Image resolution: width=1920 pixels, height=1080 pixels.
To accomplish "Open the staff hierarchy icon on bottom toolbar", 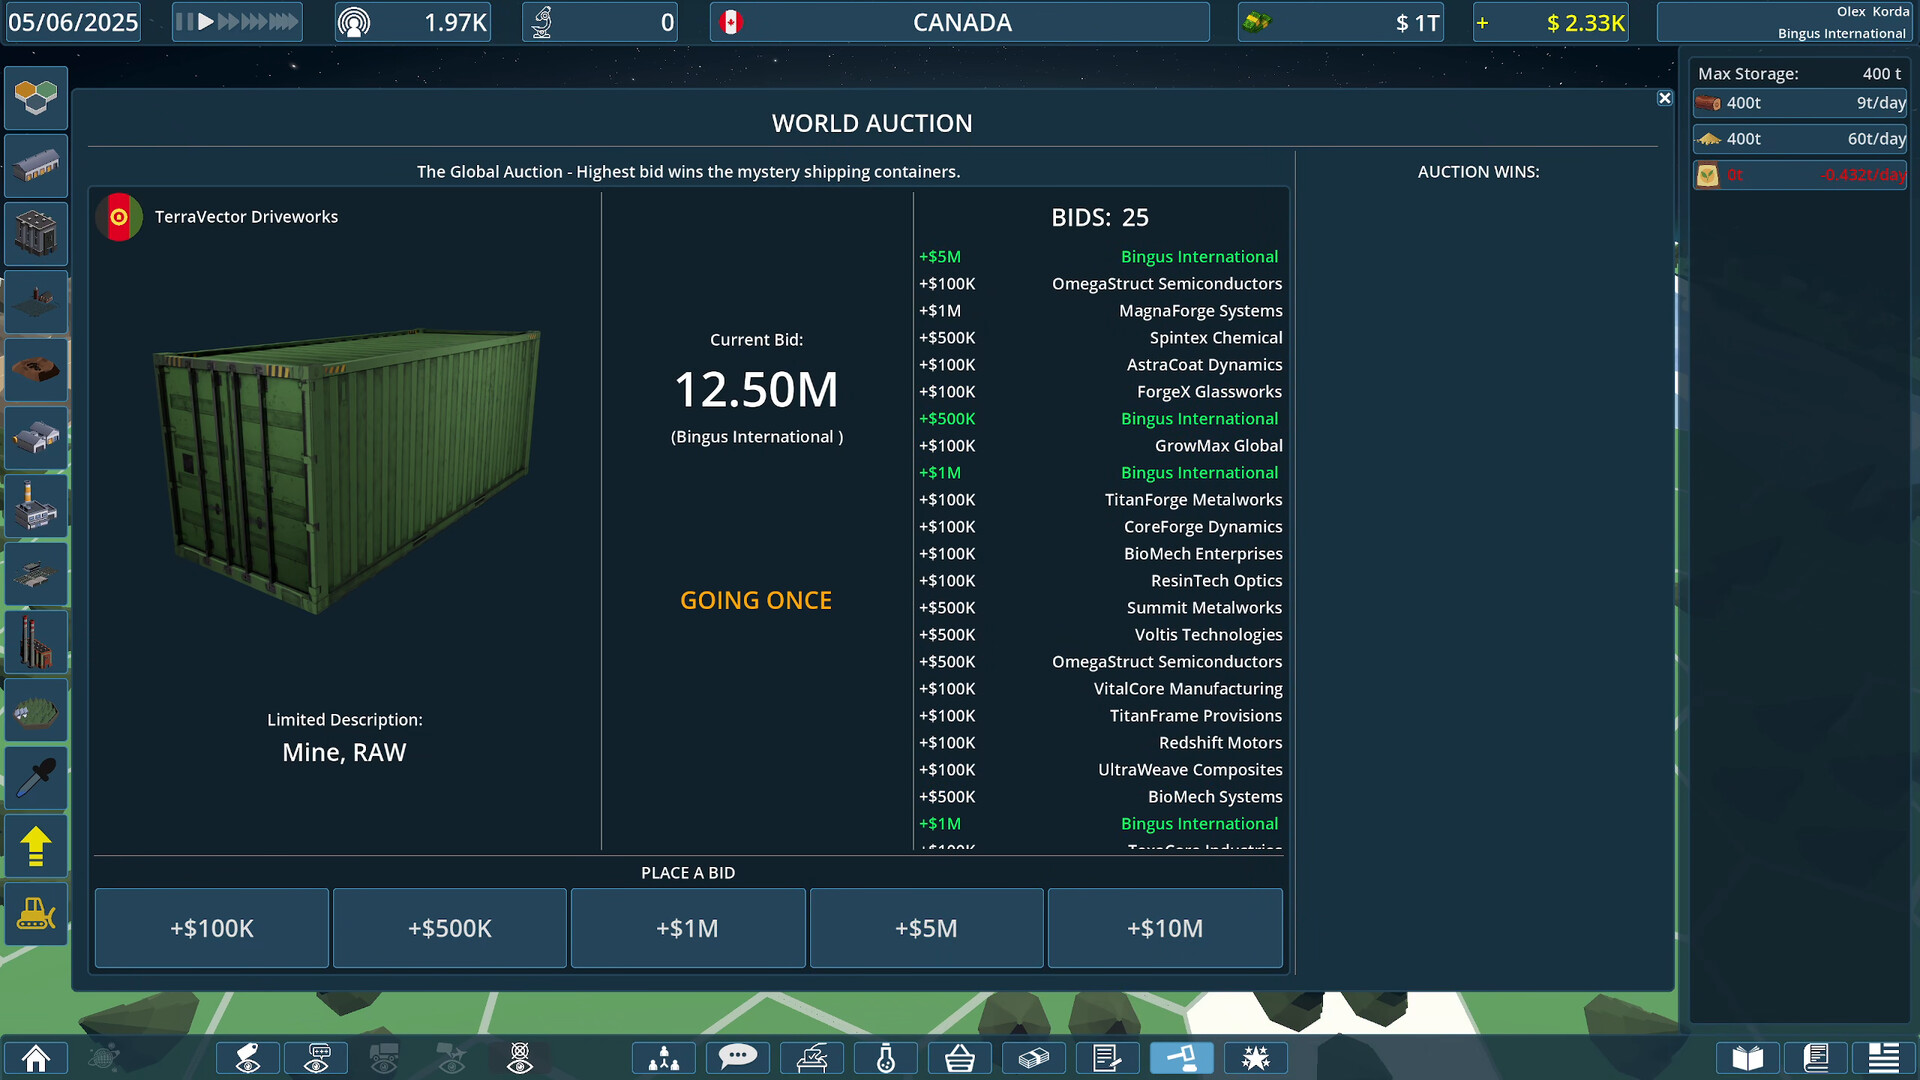I will pyautogui.click(x=663, y=1057).
